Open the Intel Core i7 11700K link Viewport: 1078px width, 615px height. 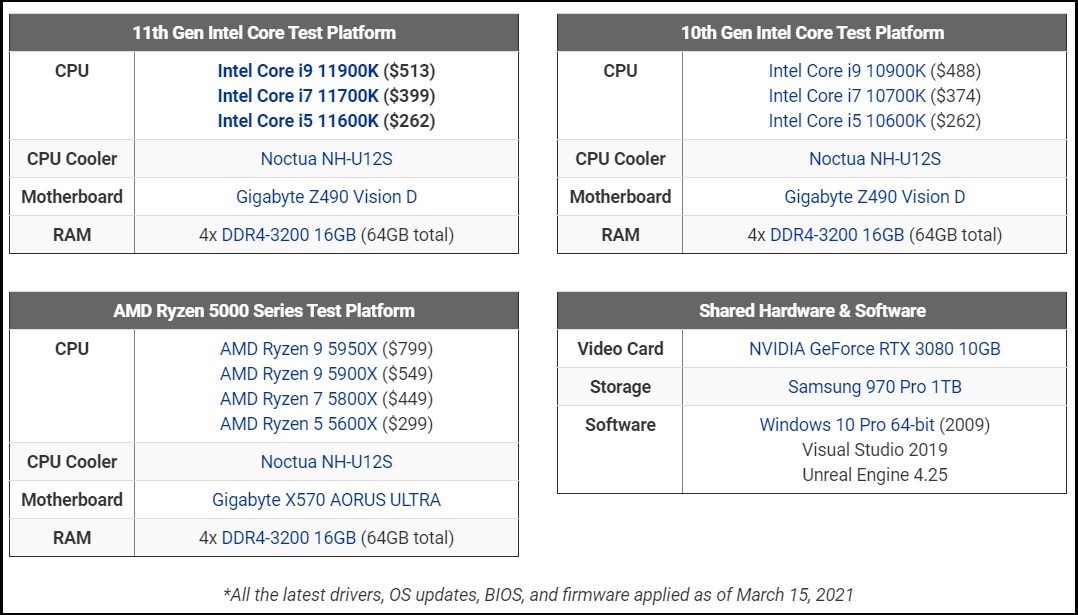(x=298, y=96)
